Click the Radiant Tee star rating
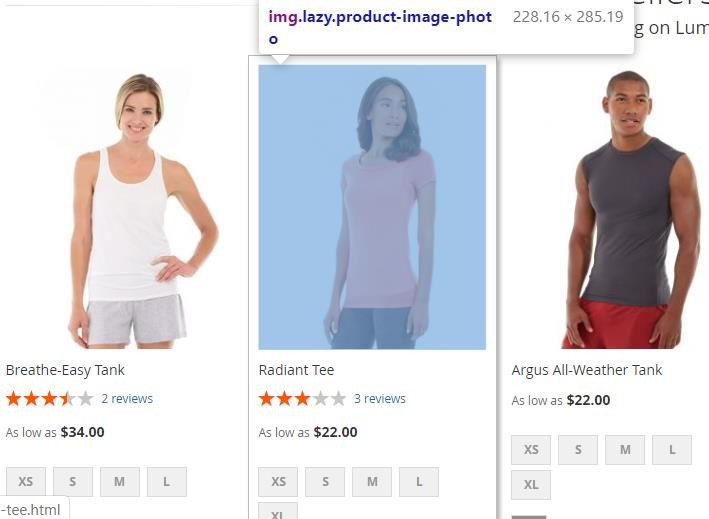709x519 pixels. [302, 399]
